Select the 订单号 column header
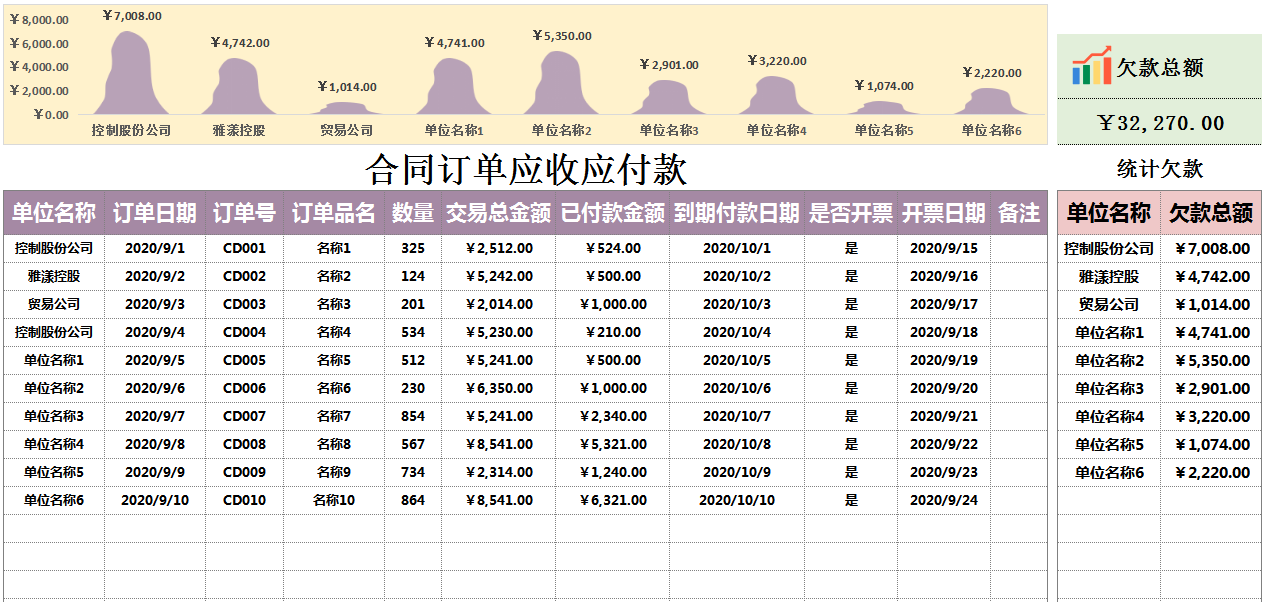Screen dimensions: 1265x602 (245, 210)
